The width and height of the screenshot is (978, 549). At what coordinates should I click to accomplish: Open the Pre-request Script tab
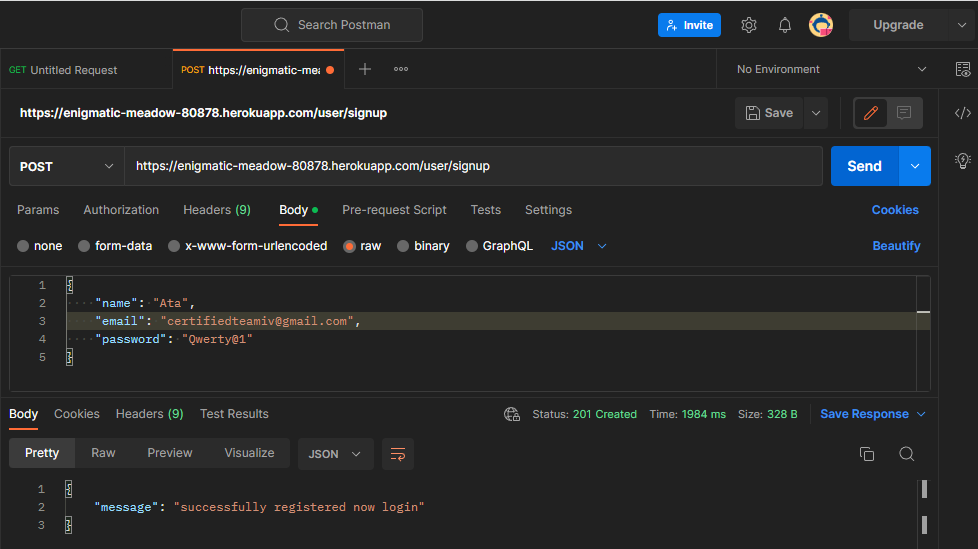(x=394, y=210)
